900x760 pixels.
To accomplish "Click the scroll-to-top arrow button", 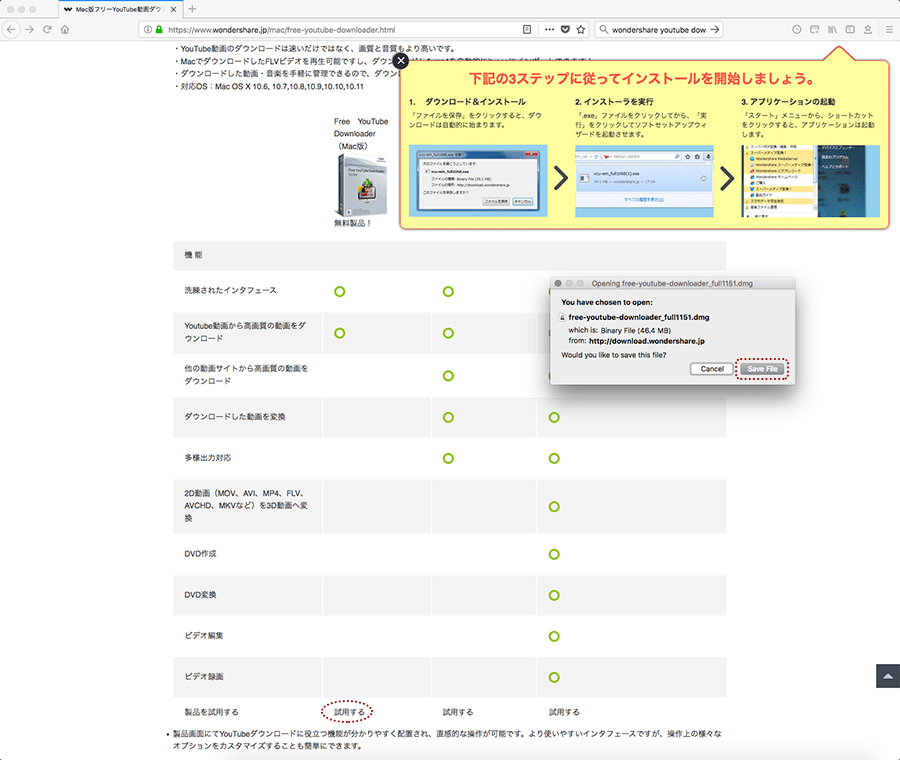I will coord(887,676).
